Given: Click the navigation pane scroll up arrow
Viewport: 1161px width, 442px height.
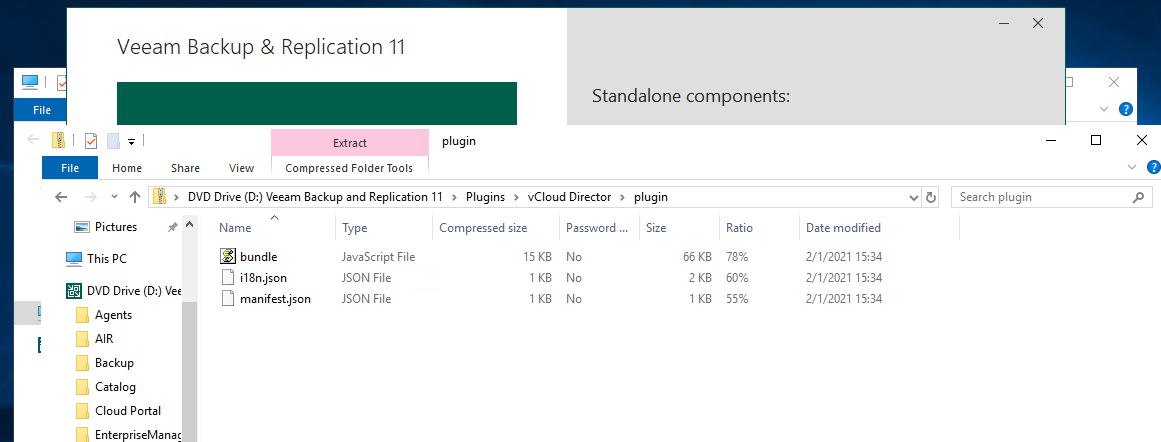Looking at the screenshot, I should (x=189, y=224).
